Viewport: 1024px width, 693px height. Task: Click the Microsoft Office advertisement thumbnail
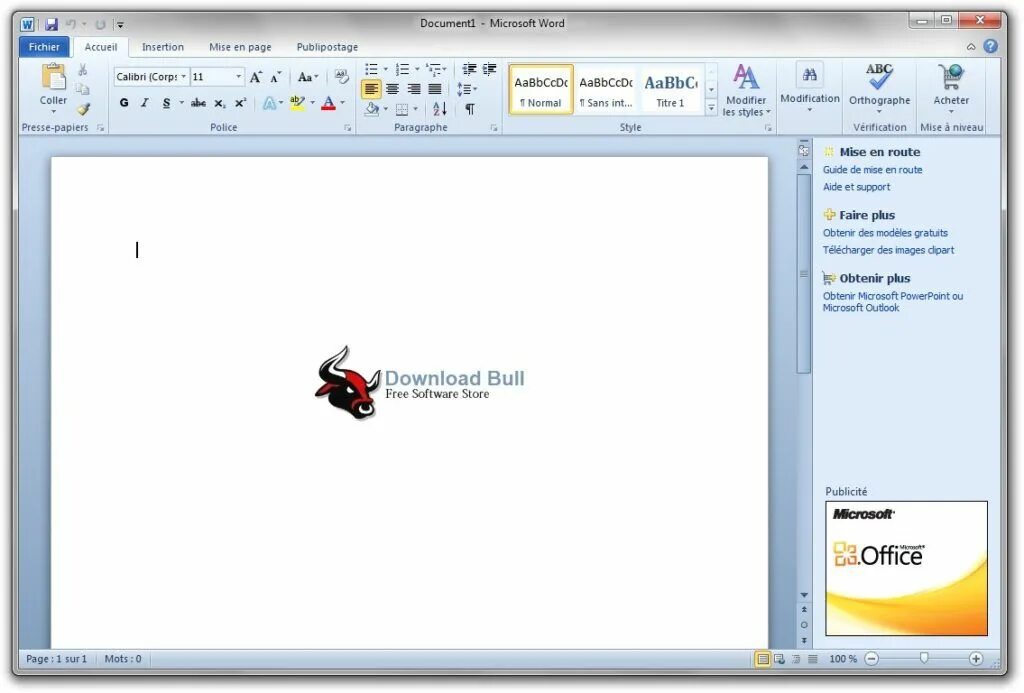(x=906, y=568)
